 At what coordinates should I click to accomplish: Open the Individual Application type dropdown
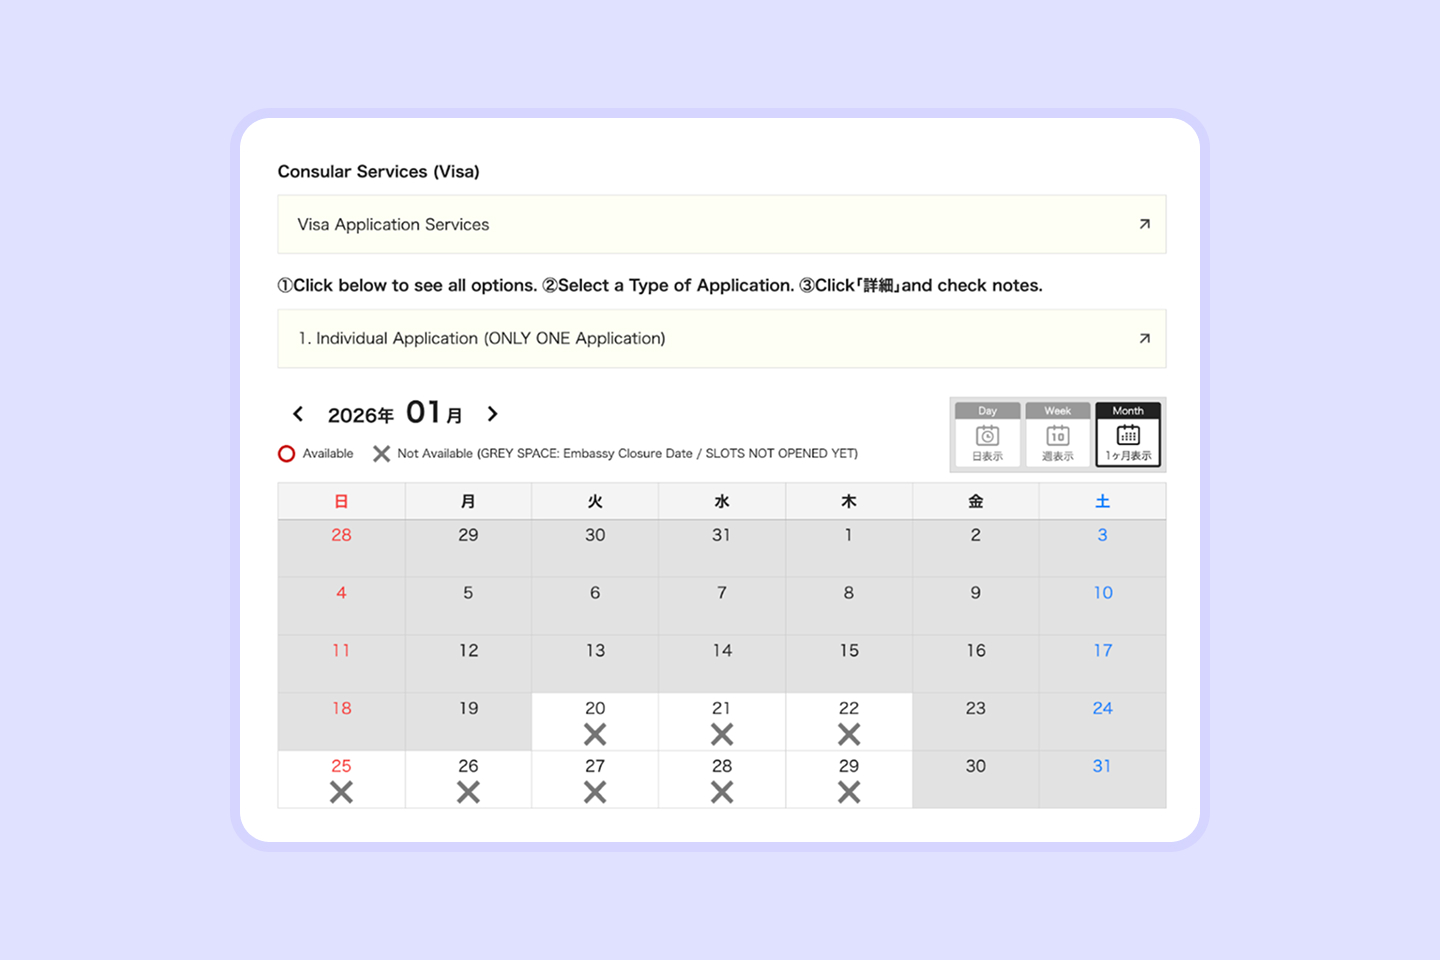pos(720,338)
